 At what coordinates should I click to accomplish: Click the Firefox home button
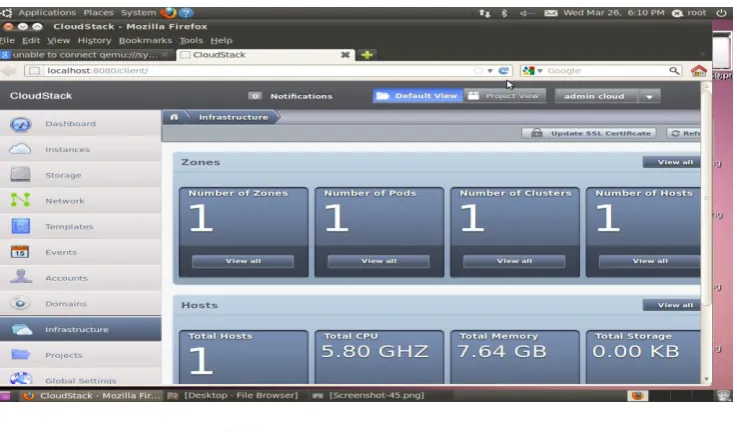(698, 71)
